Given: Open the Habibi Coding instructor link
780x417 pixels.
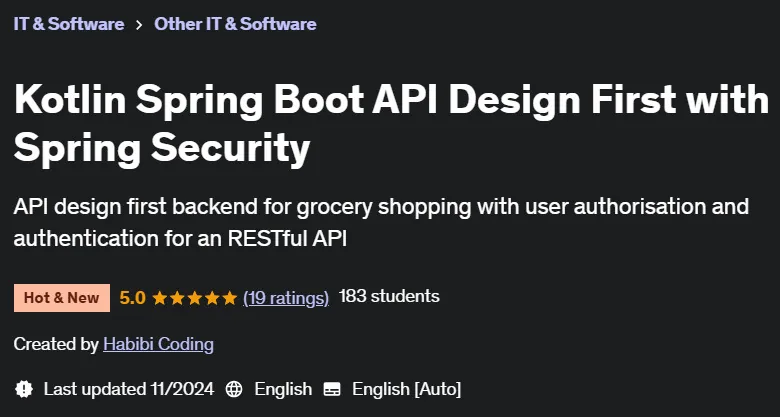Looking at the screenshot, I should [x=158, y=344].
